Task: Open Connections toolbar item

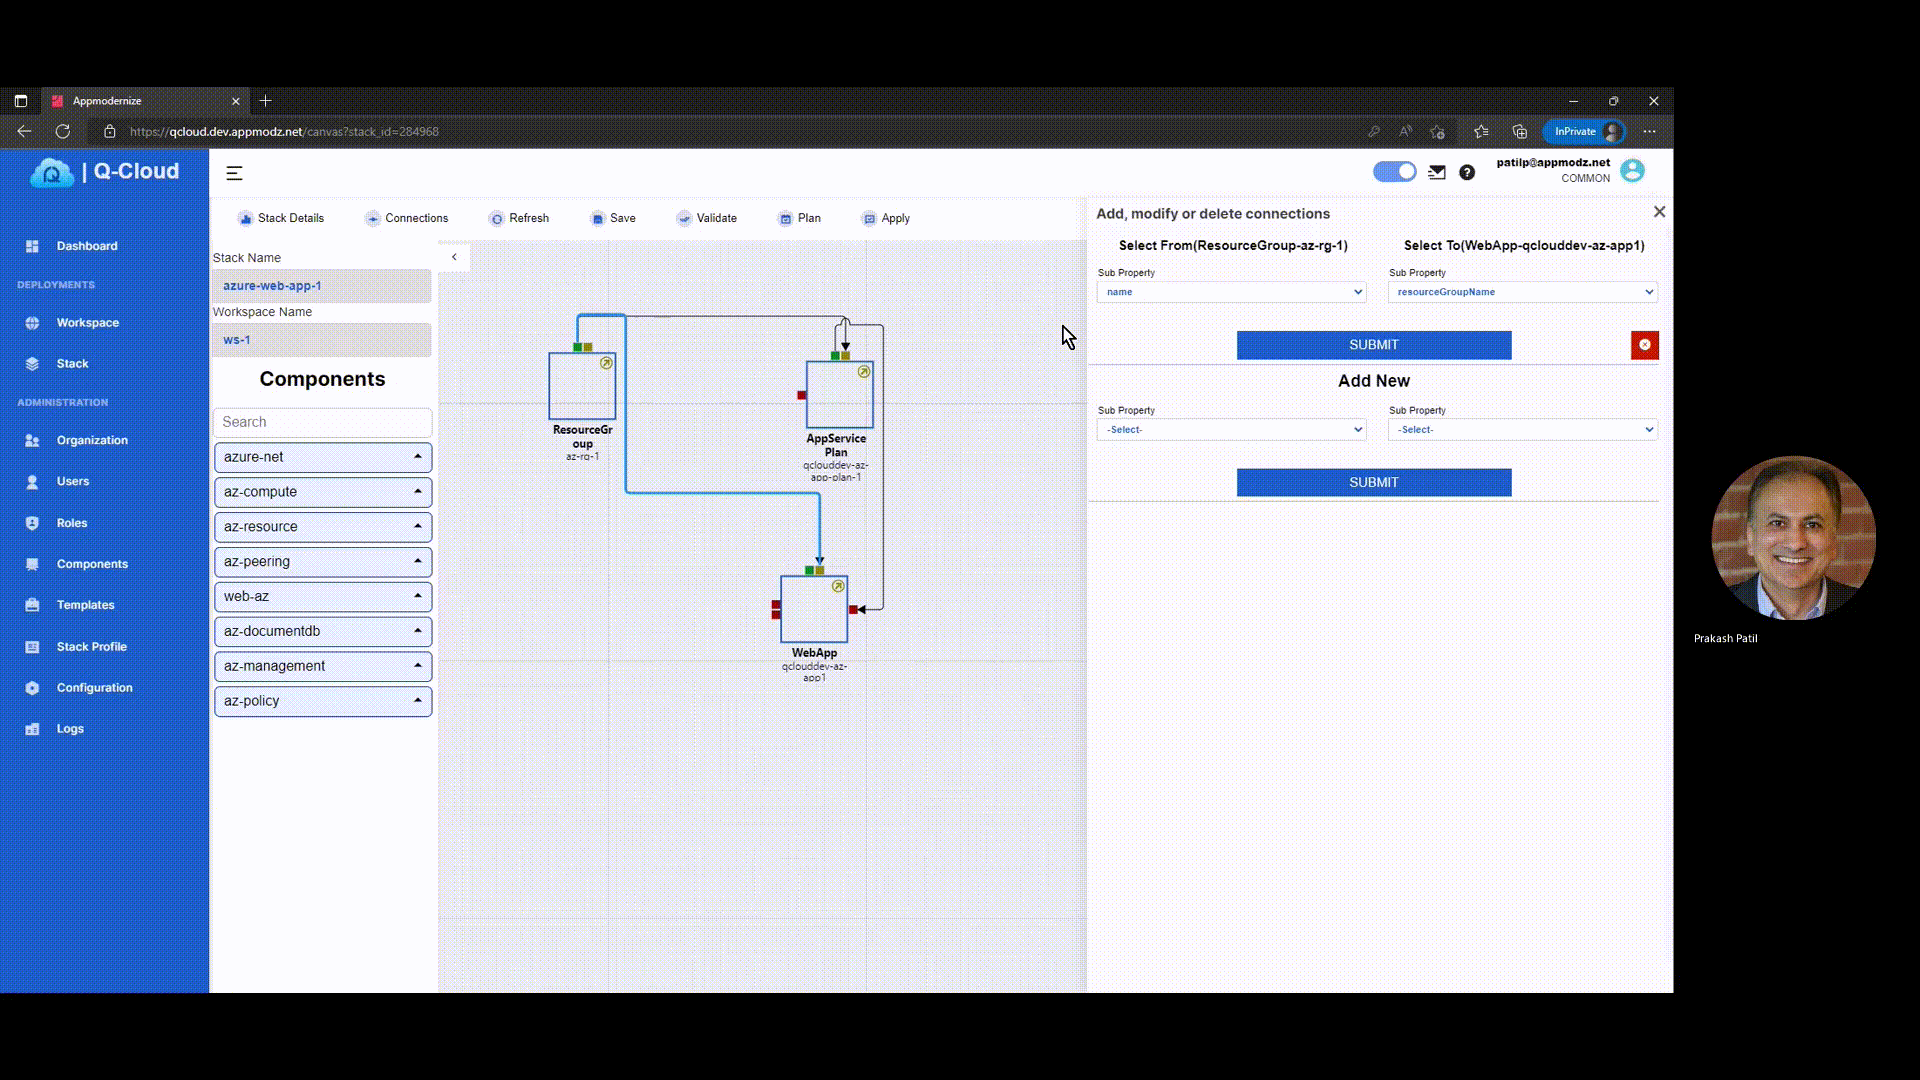Action: pos(407,218)
